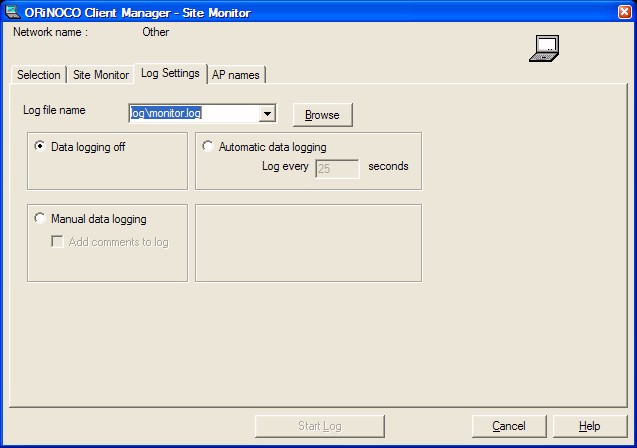Click the 'Network name :' label
Viewport: 637px width, 448px height.
pyautogui.click(x=50, y=32)
